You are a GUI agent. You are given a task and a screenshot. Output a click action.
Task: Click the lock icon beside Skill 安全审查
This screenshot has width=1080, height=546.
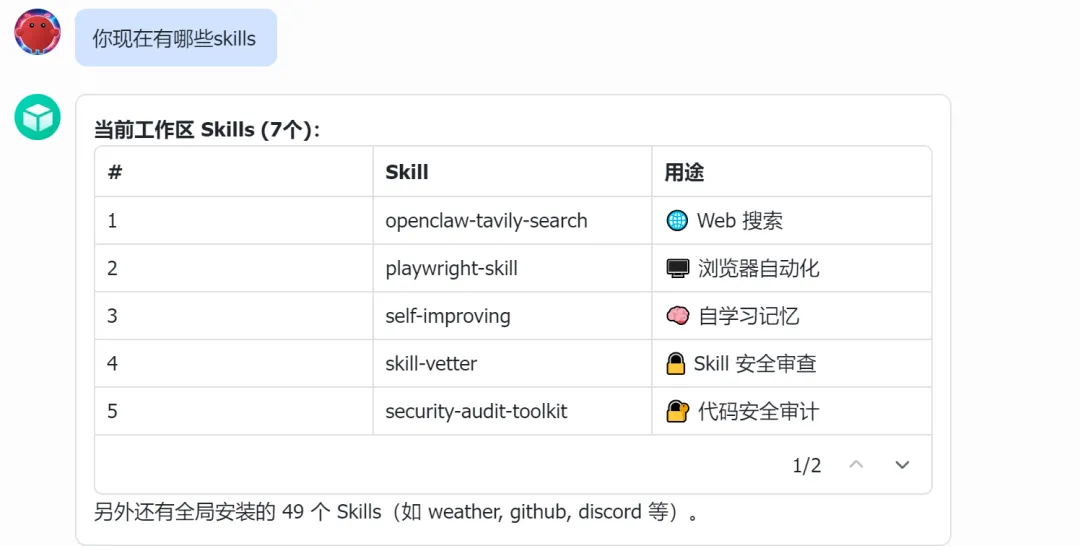pos(676,364)
